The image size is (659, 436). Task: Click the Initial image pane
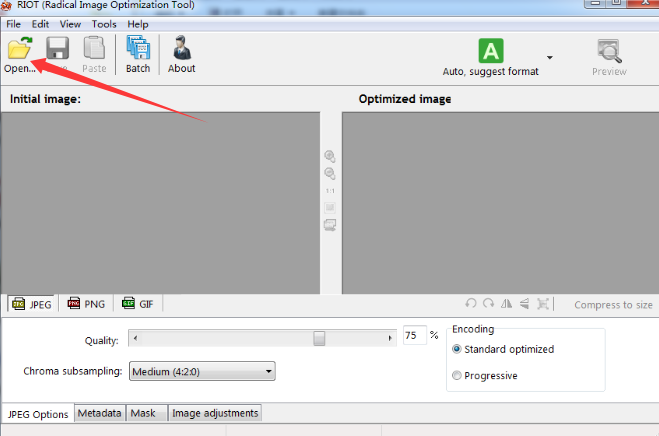coord(161,203)
